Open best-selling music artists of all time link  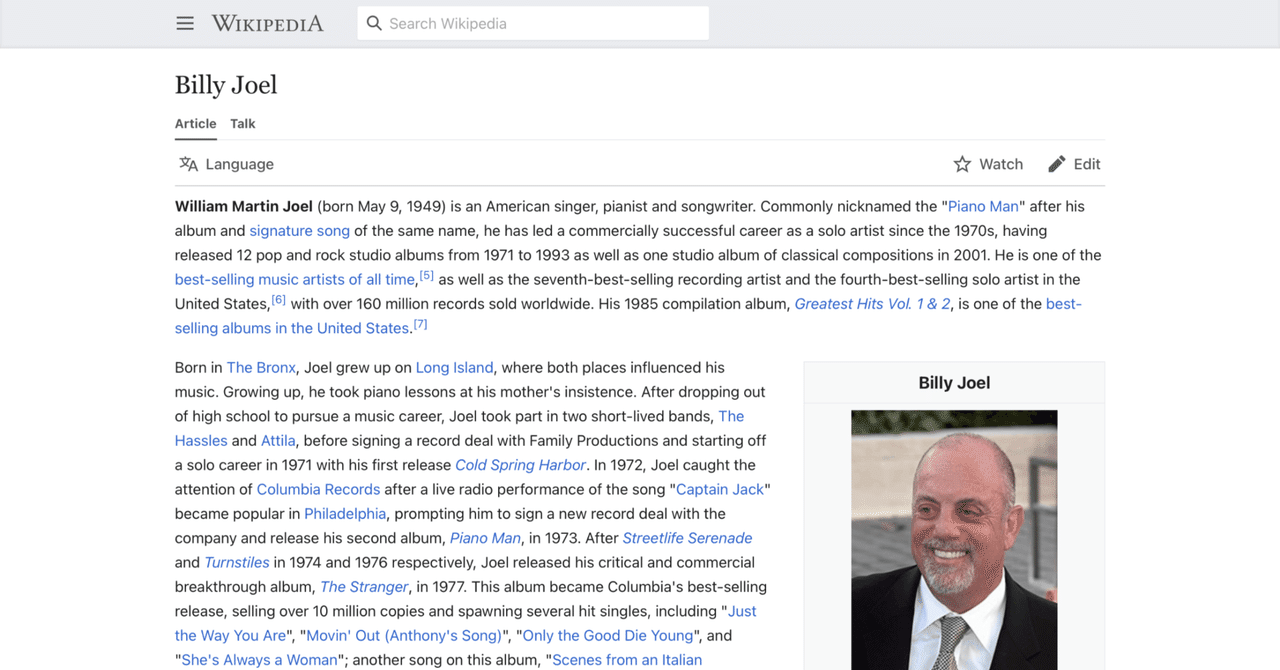click(x=295, y=279)
